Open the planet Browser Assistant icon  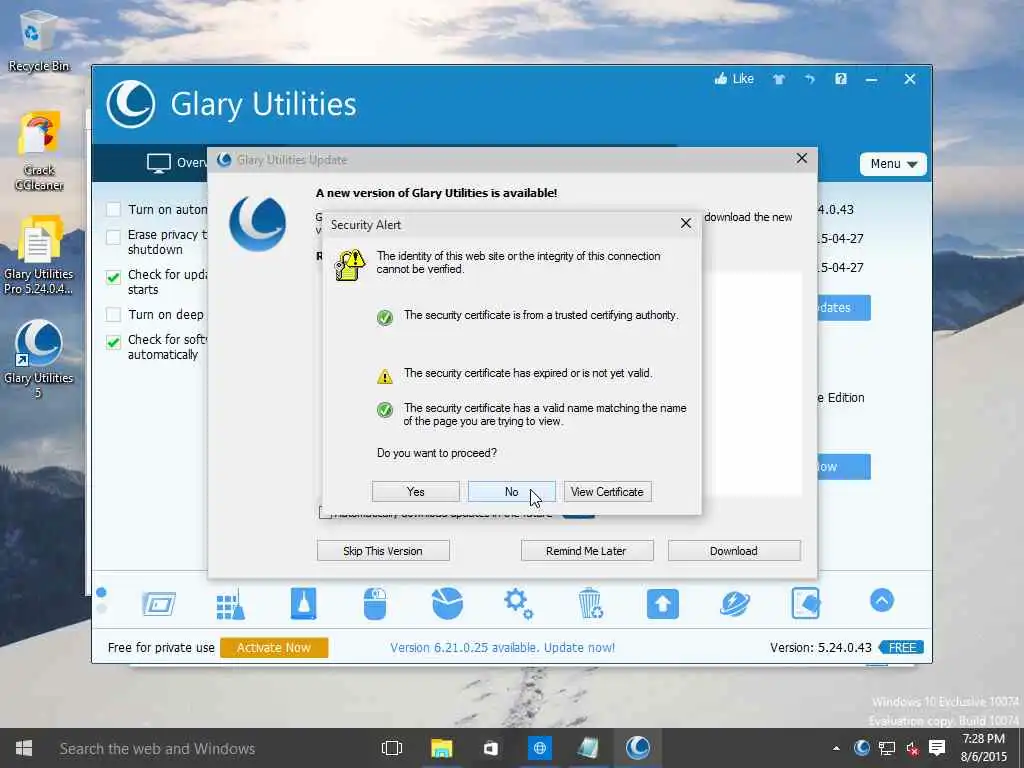[735, 603]
